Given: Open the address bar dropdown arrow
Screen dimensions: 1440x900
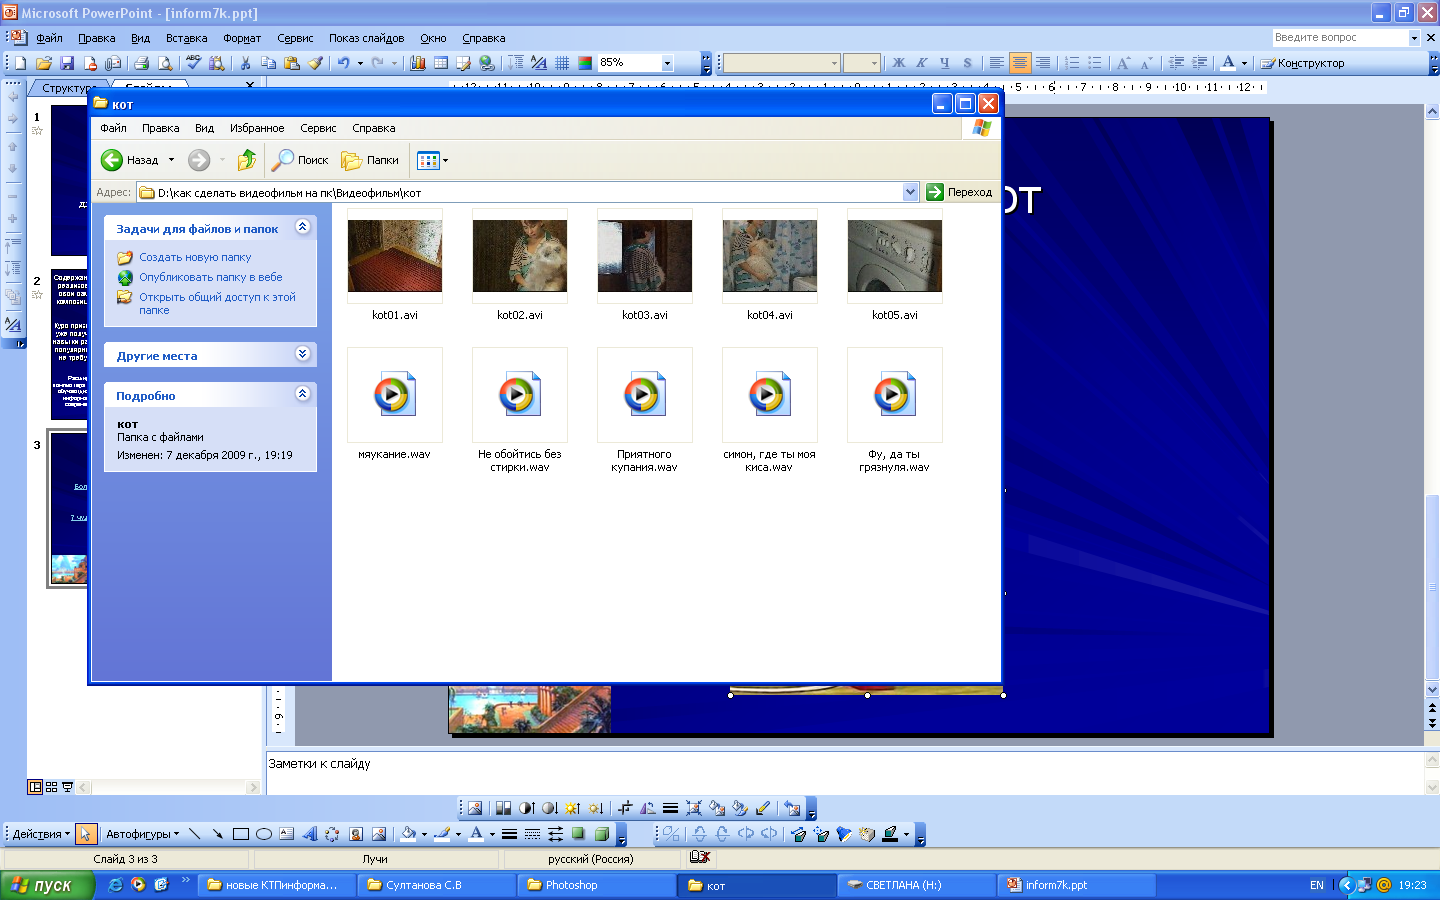Looking at the screenshot, I should [x=910, y=192].
